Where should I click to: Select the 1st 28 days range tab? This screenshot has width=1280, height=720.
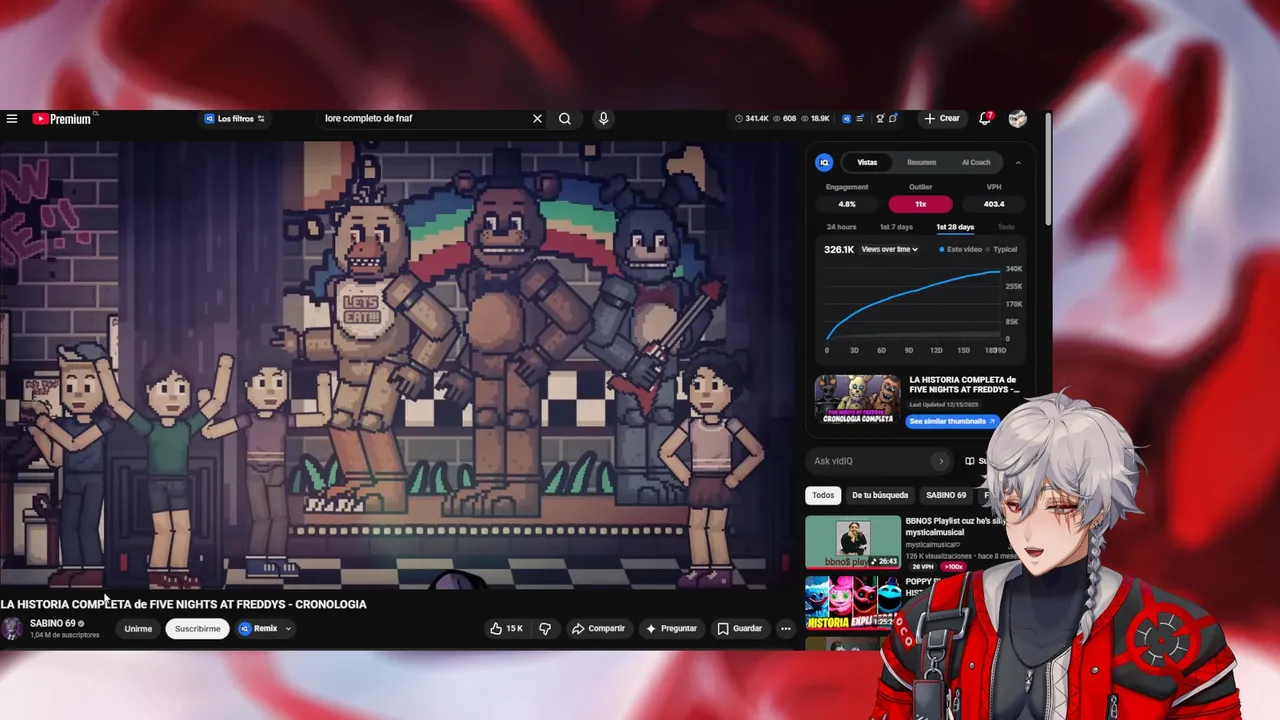pyautogui.click(x=955, y=227)
